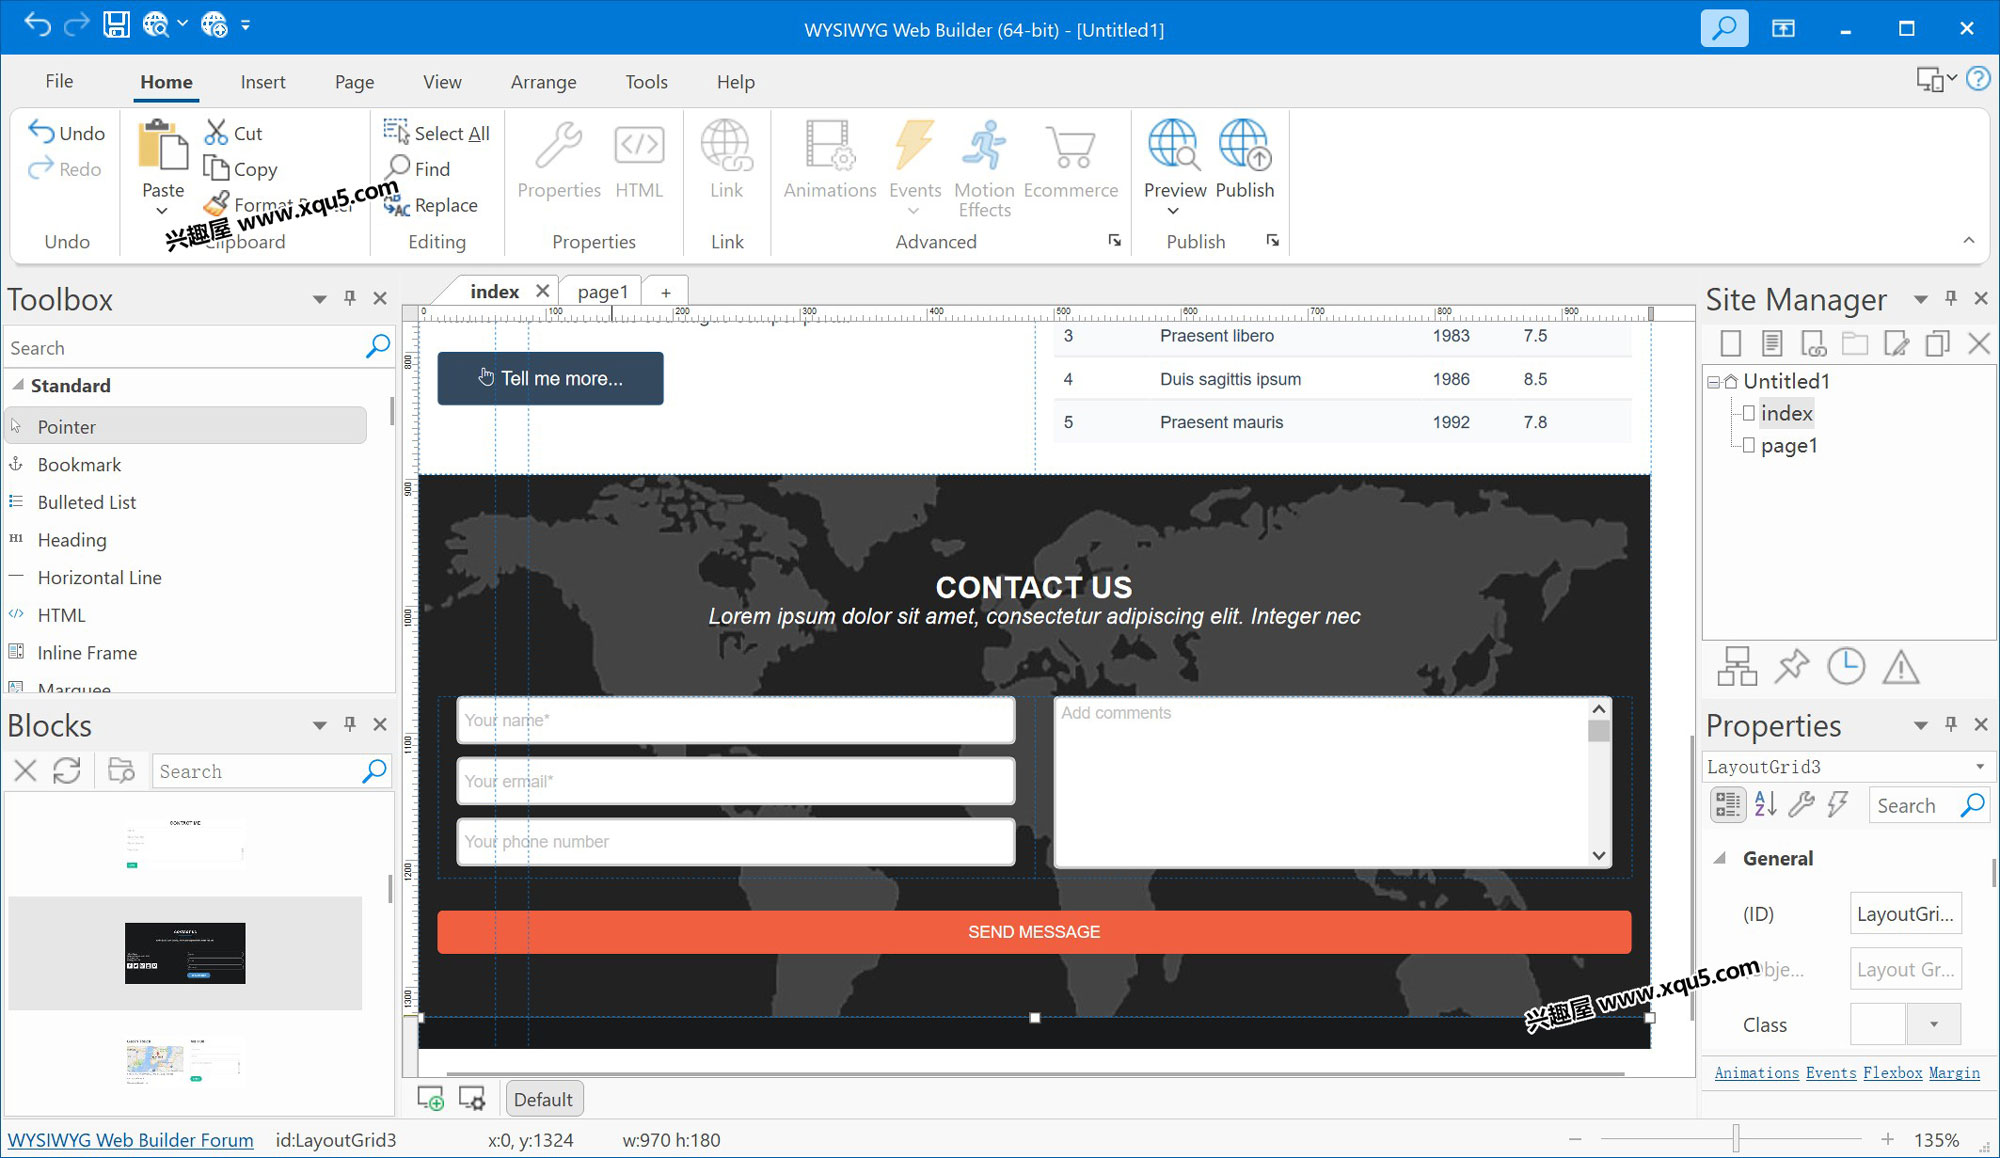Click the Save disk icon in title bar
This screenshot has width=2000, height=1158.
click(x=116, y=25)
